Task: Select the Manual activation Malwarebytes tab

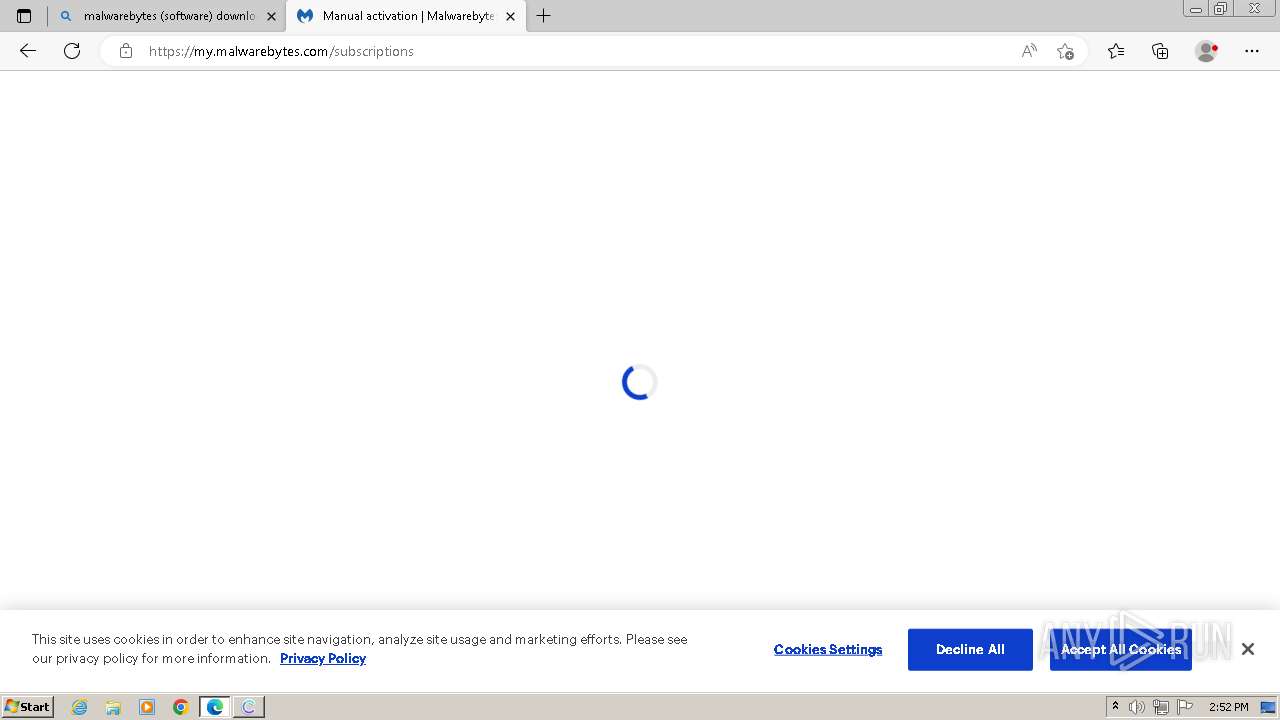Action: coord(405,16)
